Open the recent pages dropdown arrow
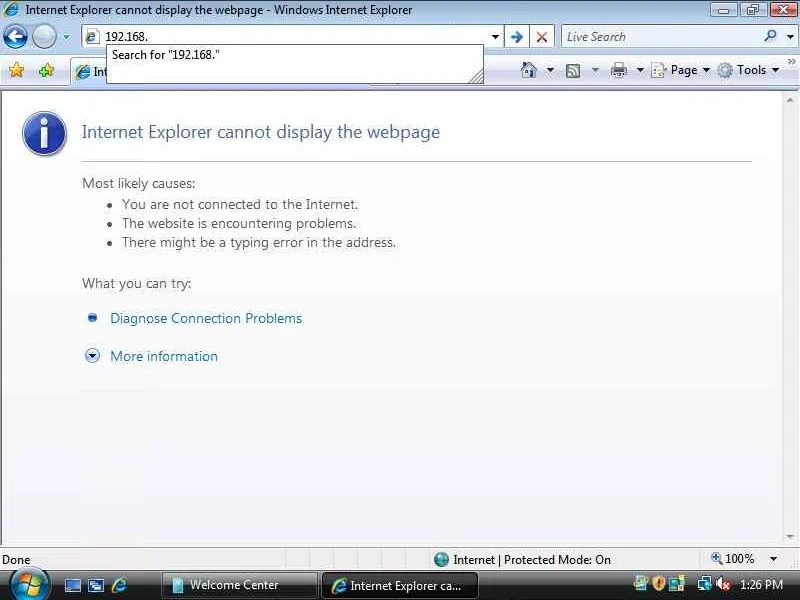 pos(66,37)
